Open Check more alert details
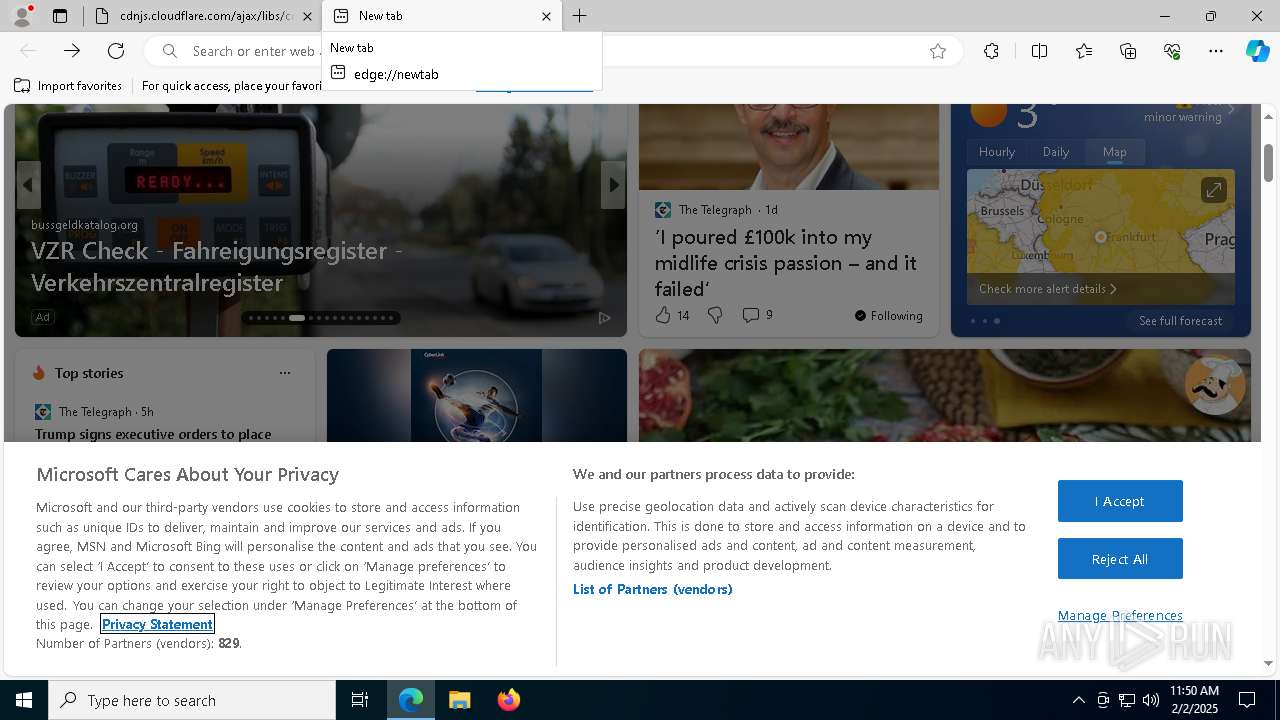This screenshot has height=720, width=1280. pyautogui.click(x=1048, y=289)
